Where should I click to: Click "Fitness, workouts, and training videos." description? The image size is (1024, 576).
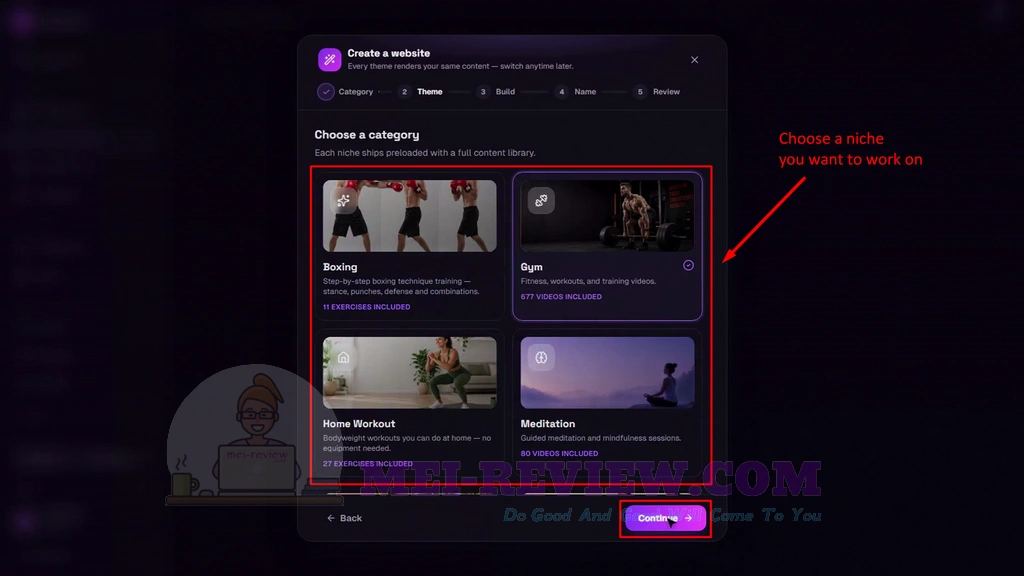pyautogui.click(x=588, y=281)
